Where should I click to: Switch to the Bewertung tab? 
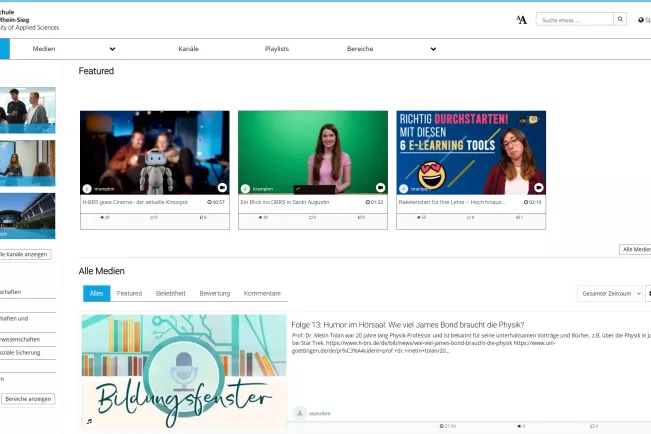pyautogui.click(x=215, y=293)
